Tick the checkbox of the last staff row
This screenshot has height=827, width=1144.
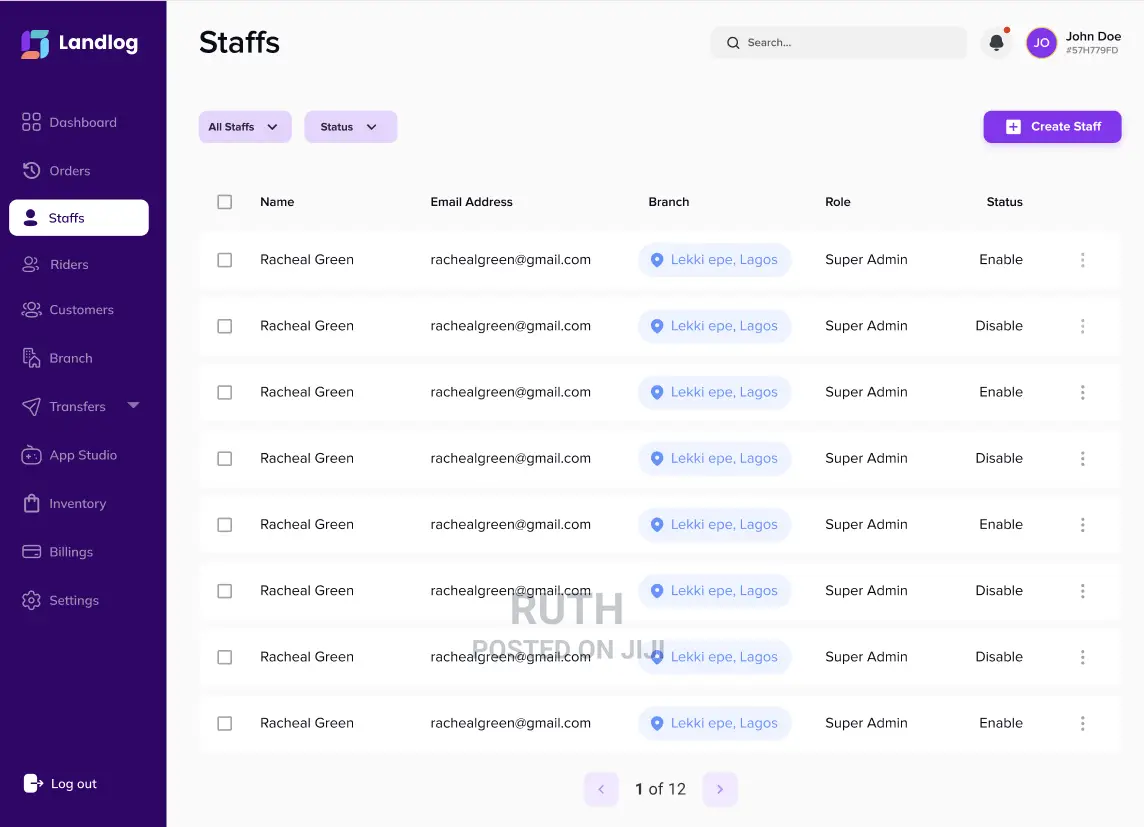pyautogui.click(x=225, y=723)
